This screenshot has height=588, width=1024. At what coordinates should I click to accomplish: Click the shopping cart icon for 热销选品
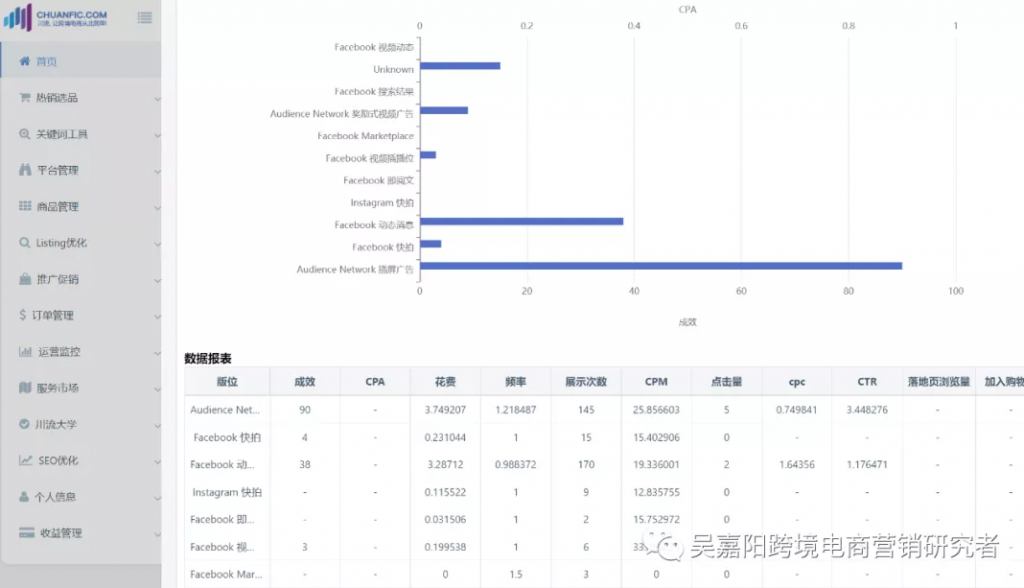[25, 98]
